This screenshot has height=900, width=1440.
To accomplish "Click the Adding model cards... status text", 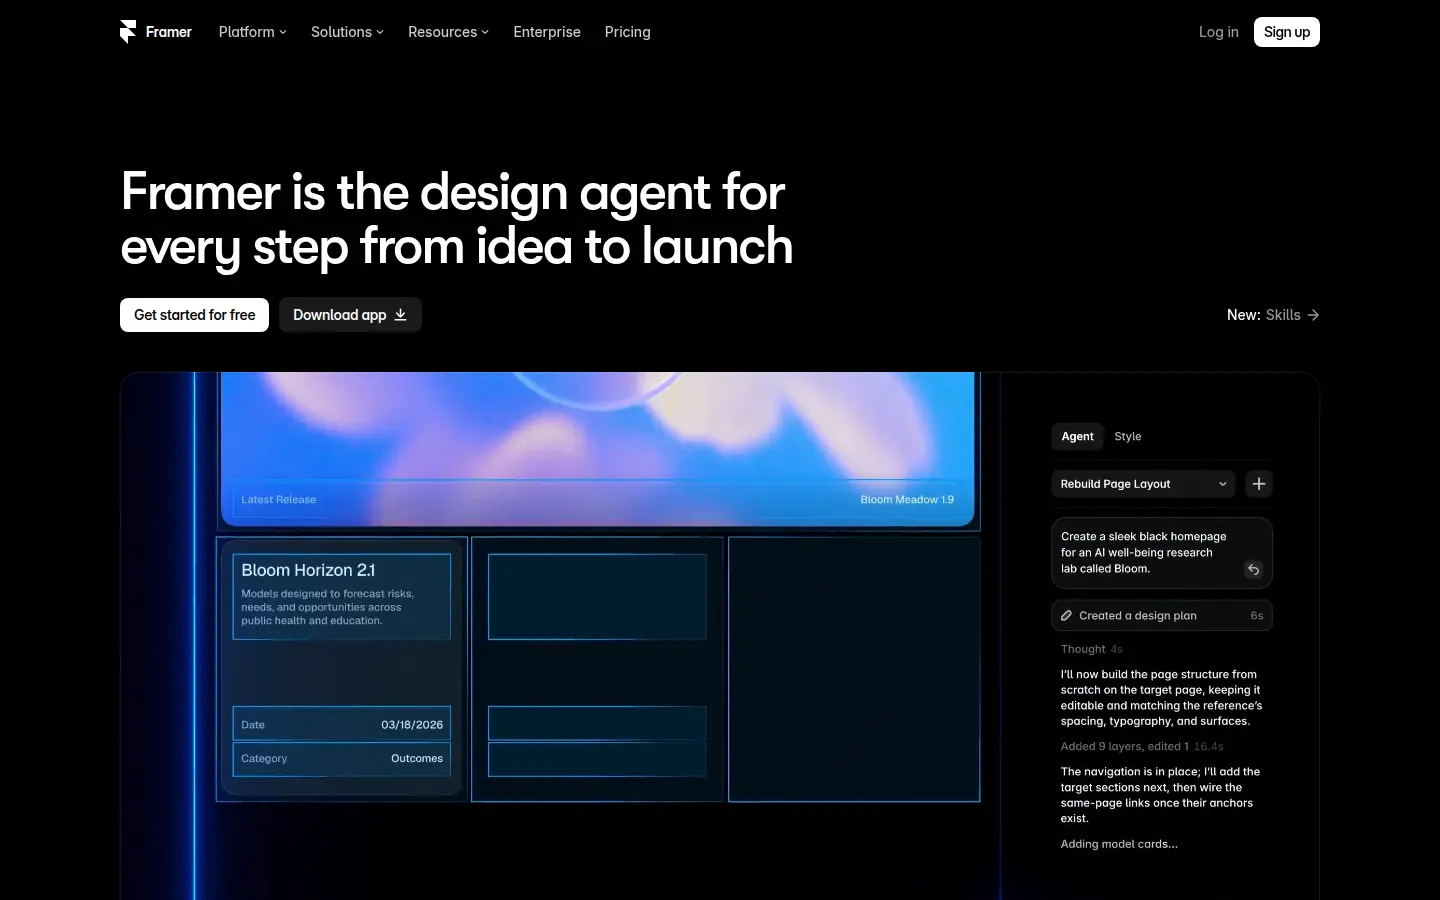I will [x=1119, y=844].
